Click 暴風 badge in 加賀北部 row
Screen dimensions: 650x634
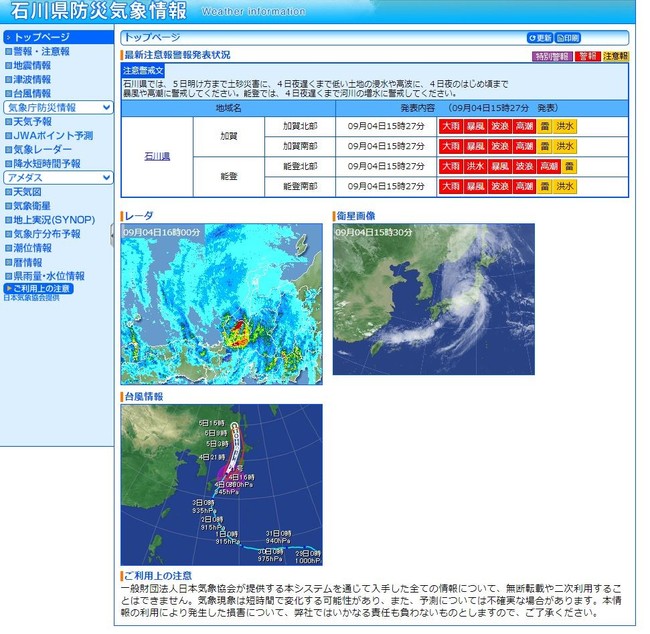coord(475,126)
